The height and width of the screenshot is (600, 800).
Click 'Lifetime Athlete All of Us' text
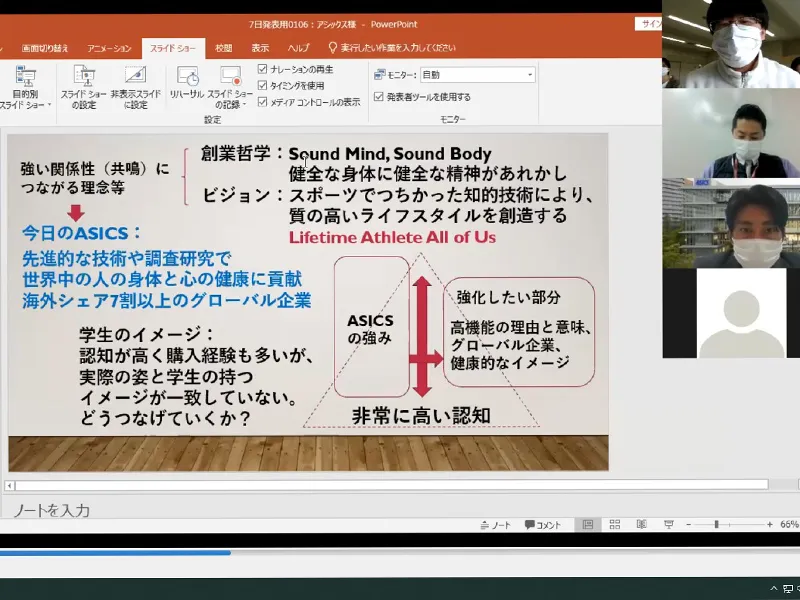(x=392, y=237)
